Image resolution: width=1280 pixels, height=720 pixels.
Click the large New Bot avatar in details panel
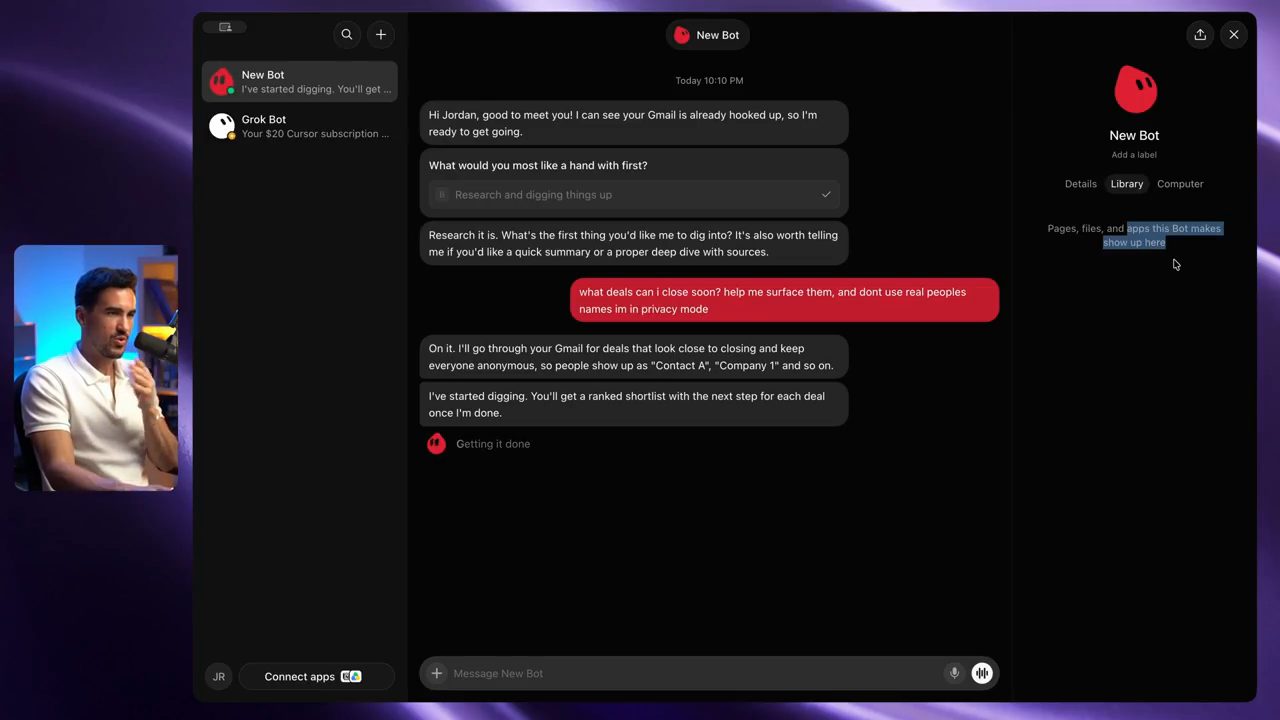[1135, 90]
